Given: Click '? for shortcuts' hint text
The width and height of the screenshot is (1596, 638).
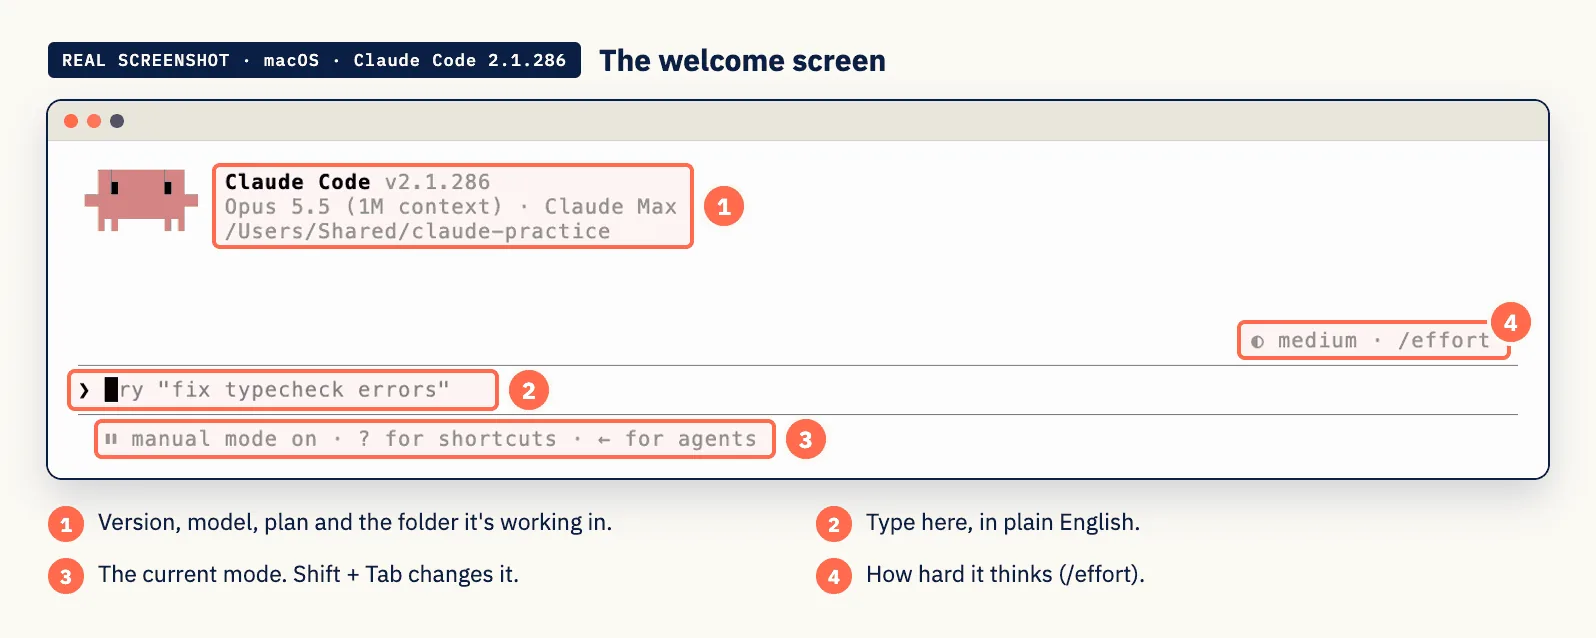Looking at the screenshot, I should click(457, 439).
